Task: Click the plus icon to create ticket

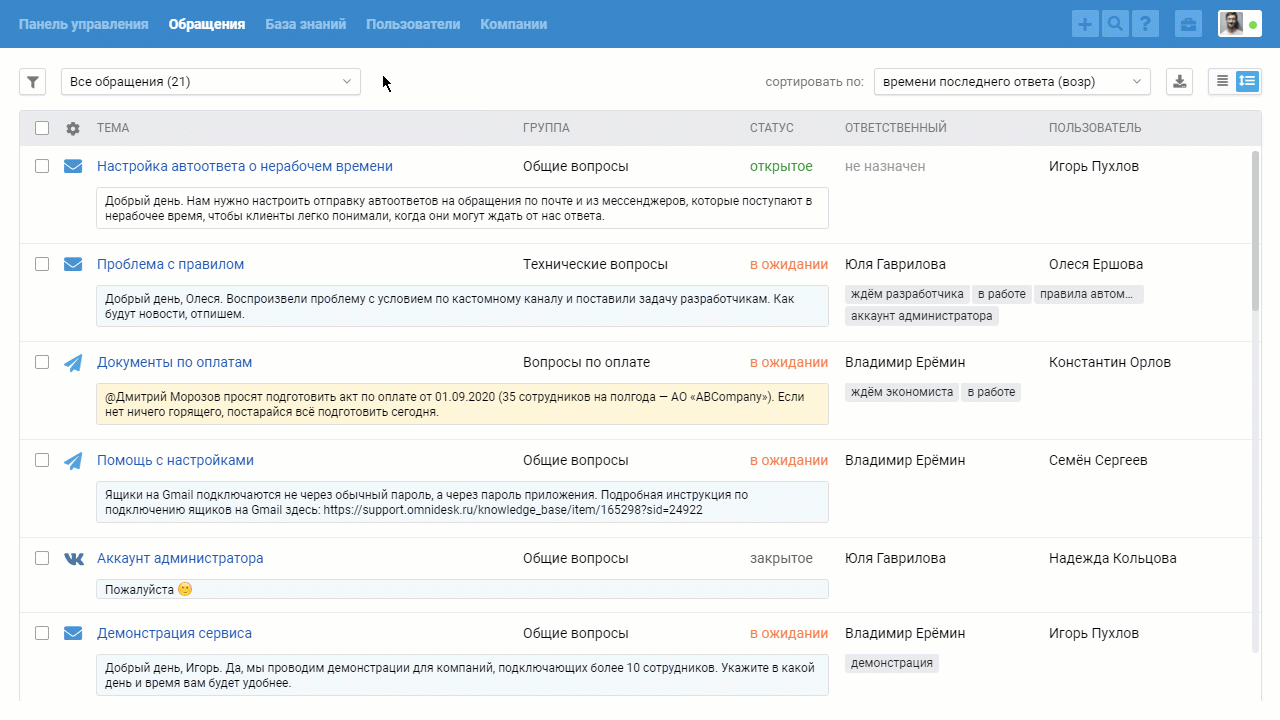Action: pos(1085,24)
